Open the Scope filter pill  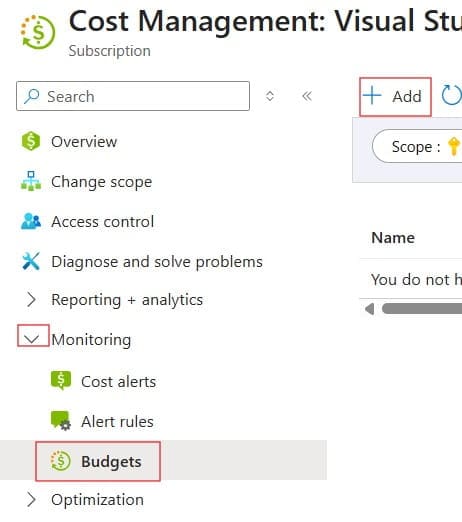pos(417,146)
